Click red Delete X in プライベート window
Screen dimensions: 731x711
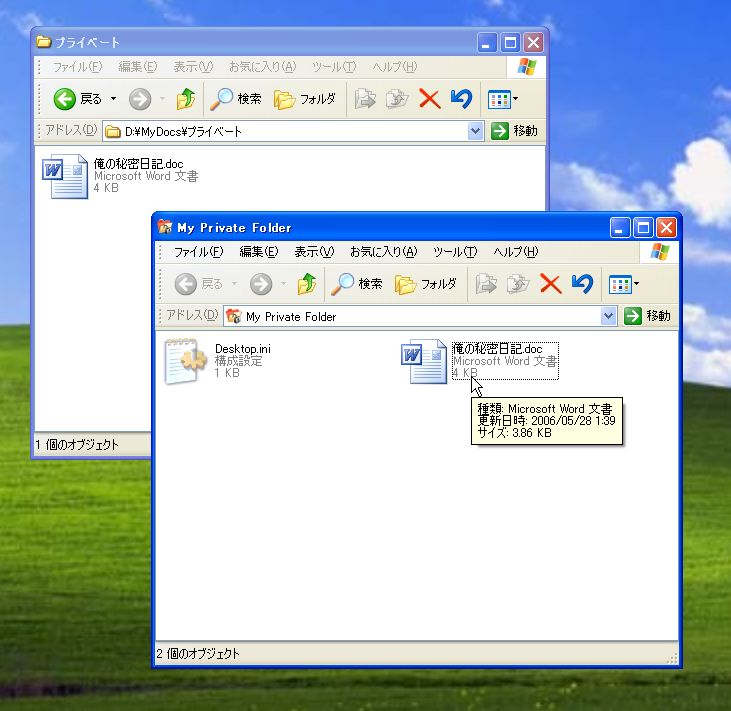(429, 99)
